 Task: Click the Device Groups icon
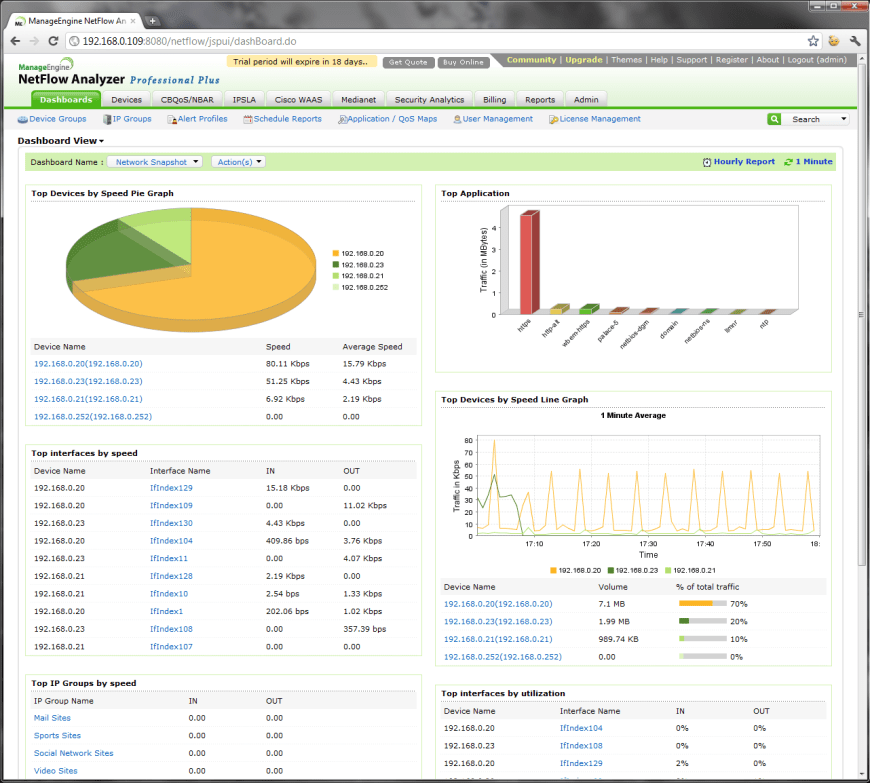point(23,119)
